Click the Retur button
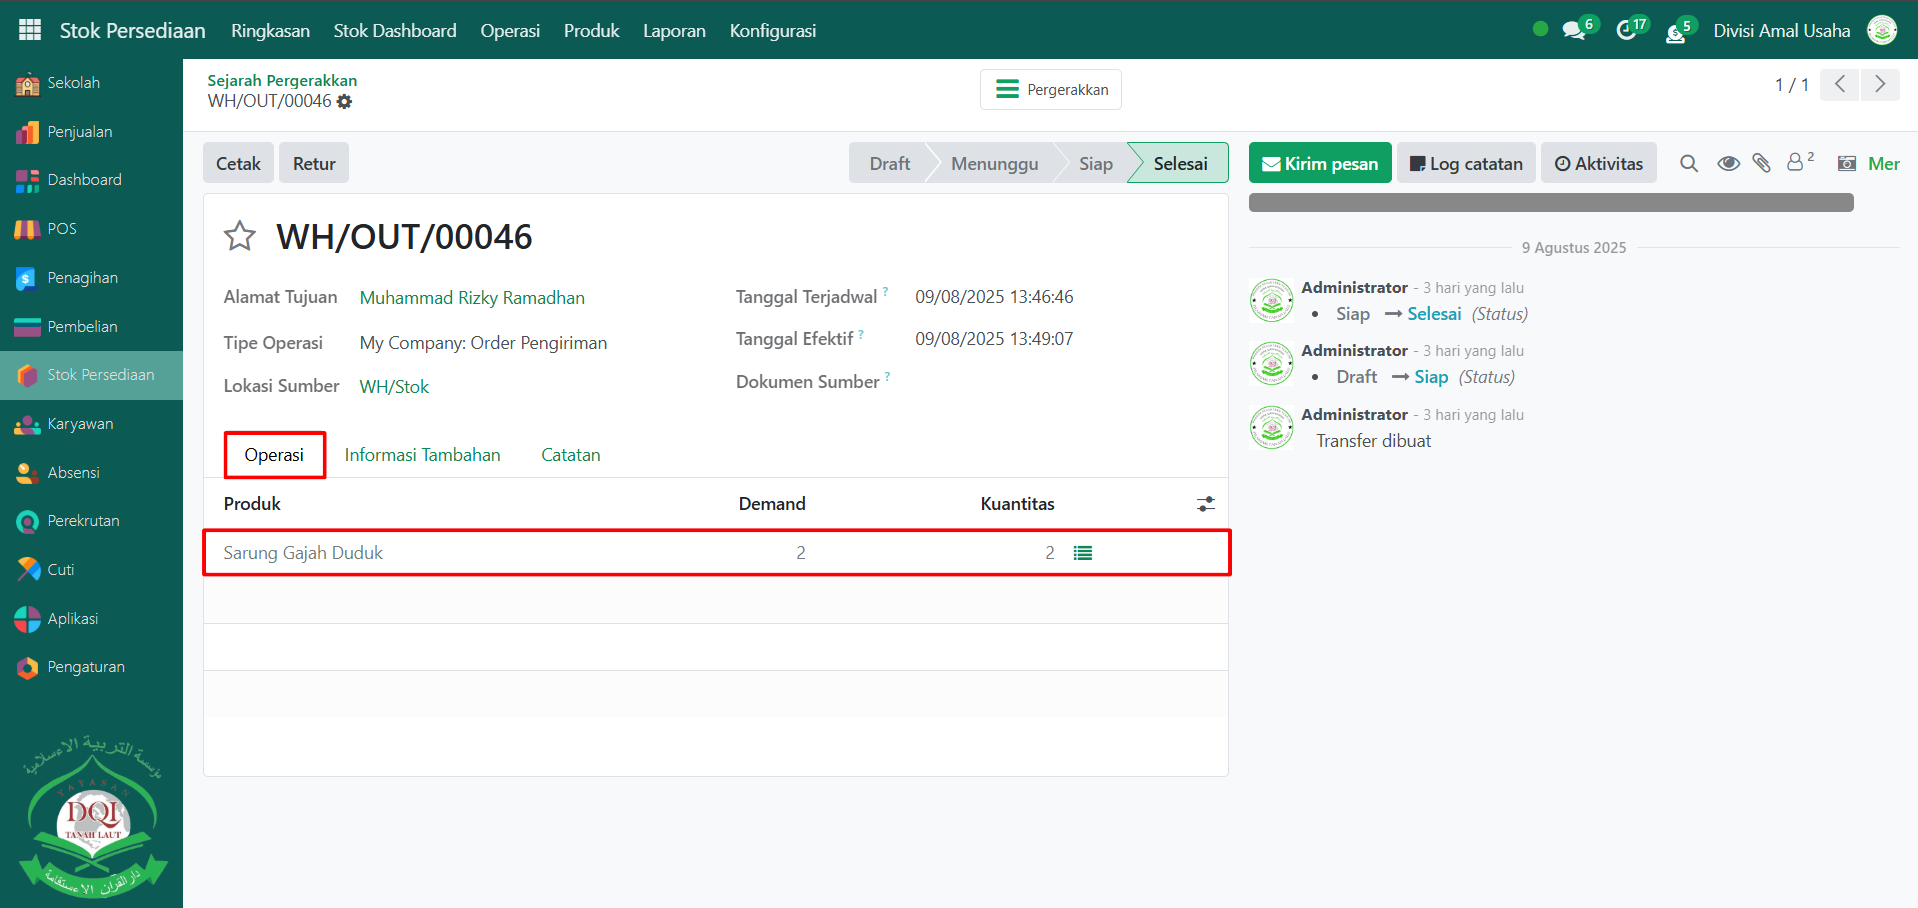The image size is (1918, 908). pyautogui.click(x=314, y=163)
